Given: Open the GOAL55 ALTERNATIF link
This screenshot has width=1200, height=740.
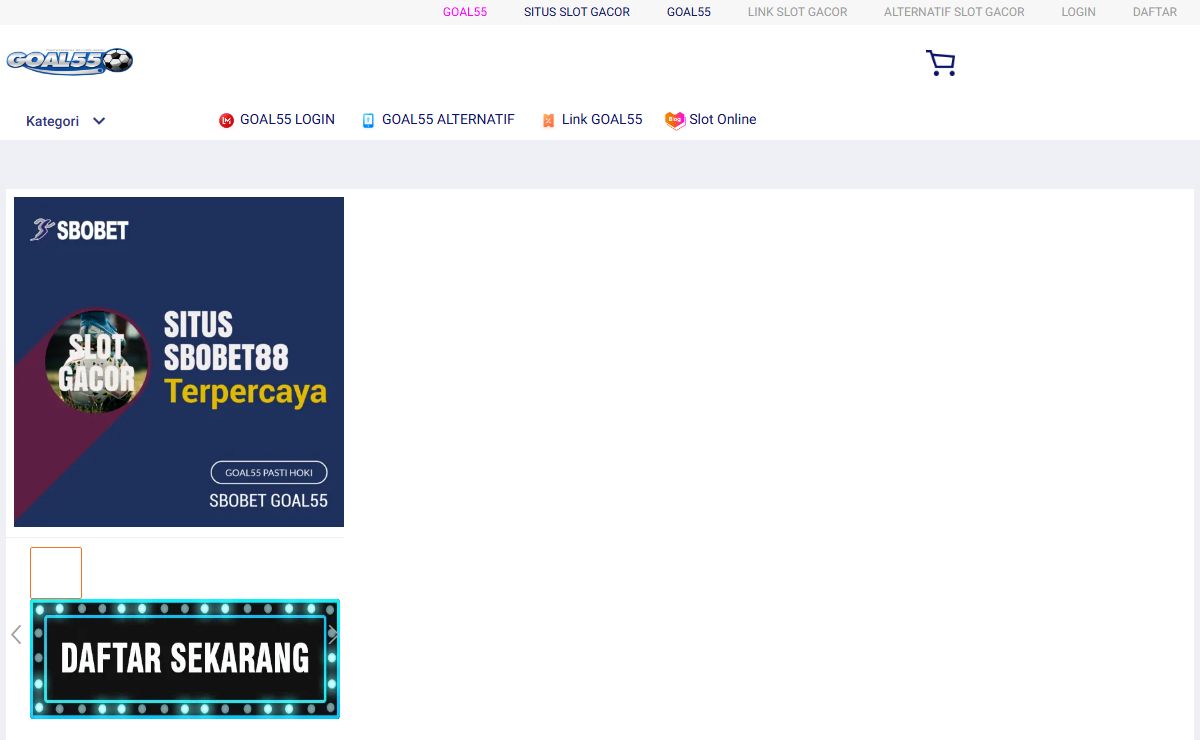Looking at the screenshot, I should (x=448, y=119).
